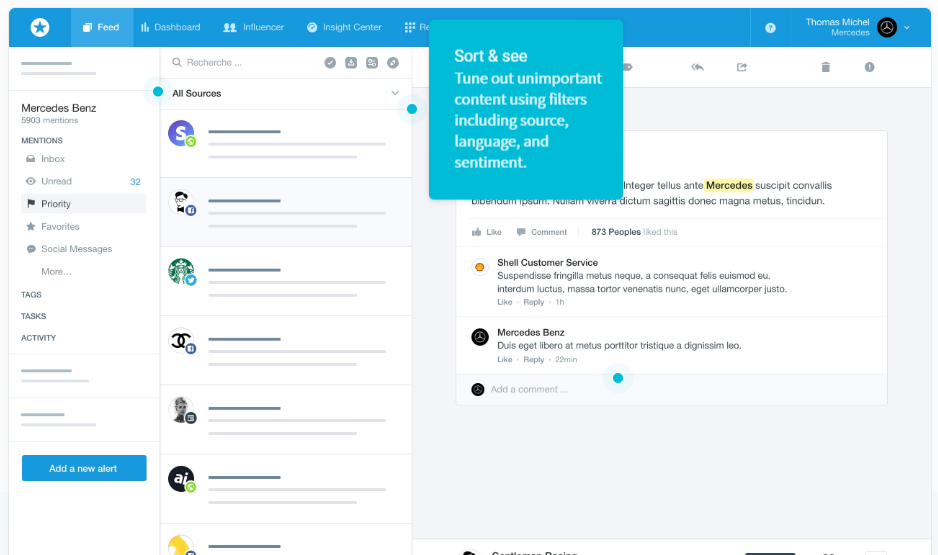Expand the All Sources dropdown

click(286, 93)
